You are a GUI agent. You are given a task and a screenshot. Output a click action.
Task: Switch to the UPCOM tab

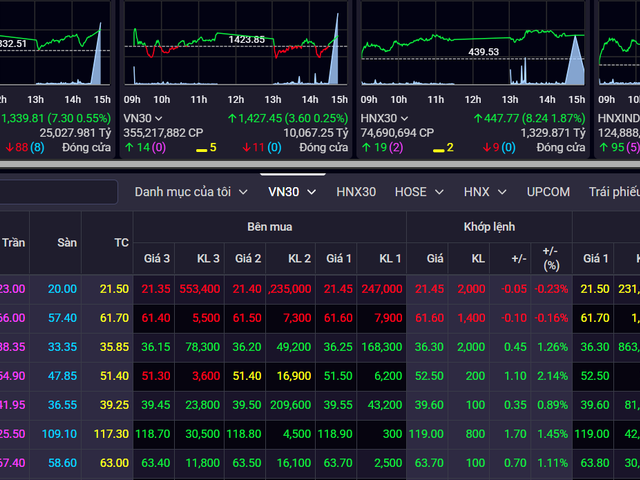pos(548,191)
